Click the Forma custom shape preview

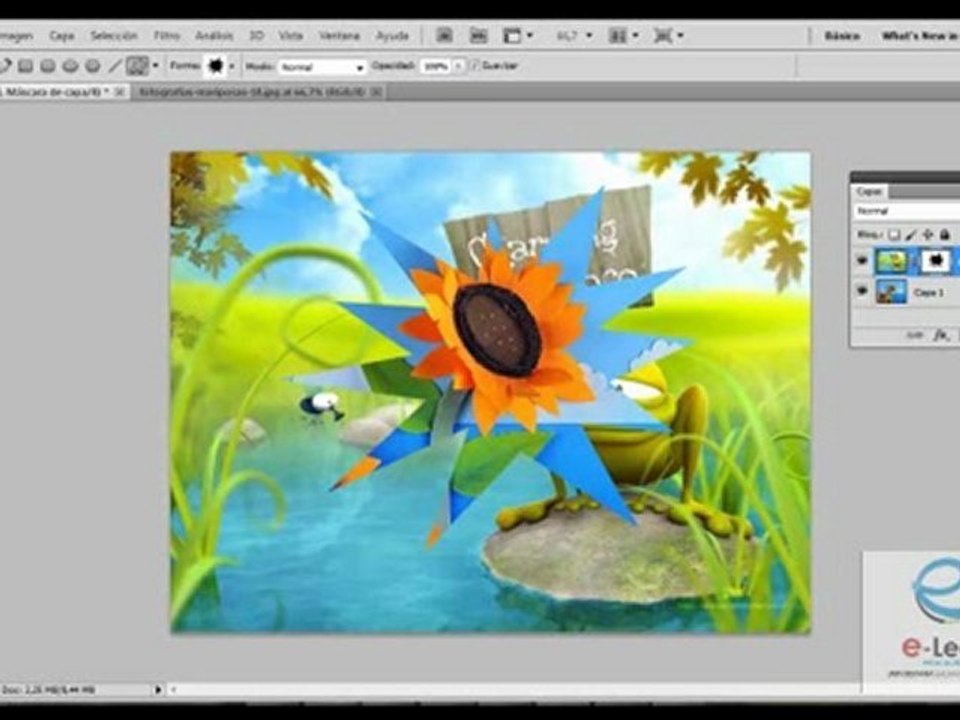click(216, 66)
